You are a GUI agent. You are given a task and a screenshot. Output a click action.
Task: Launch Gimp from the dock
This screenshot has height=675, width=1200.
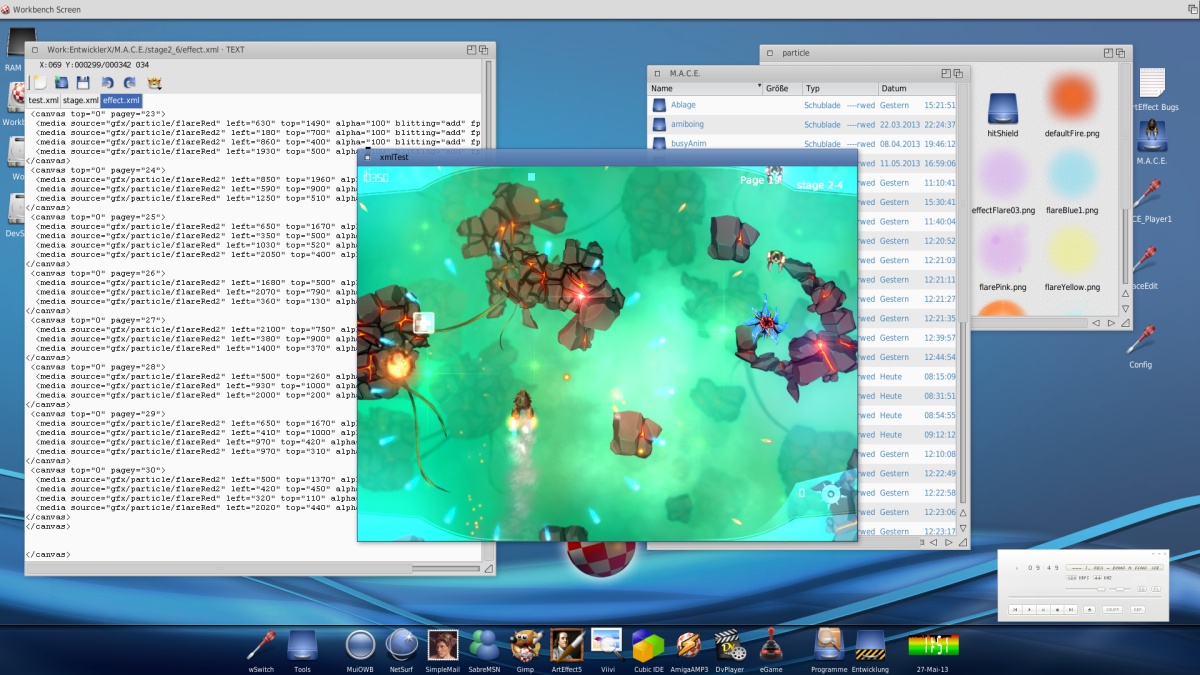pos(526,645)
